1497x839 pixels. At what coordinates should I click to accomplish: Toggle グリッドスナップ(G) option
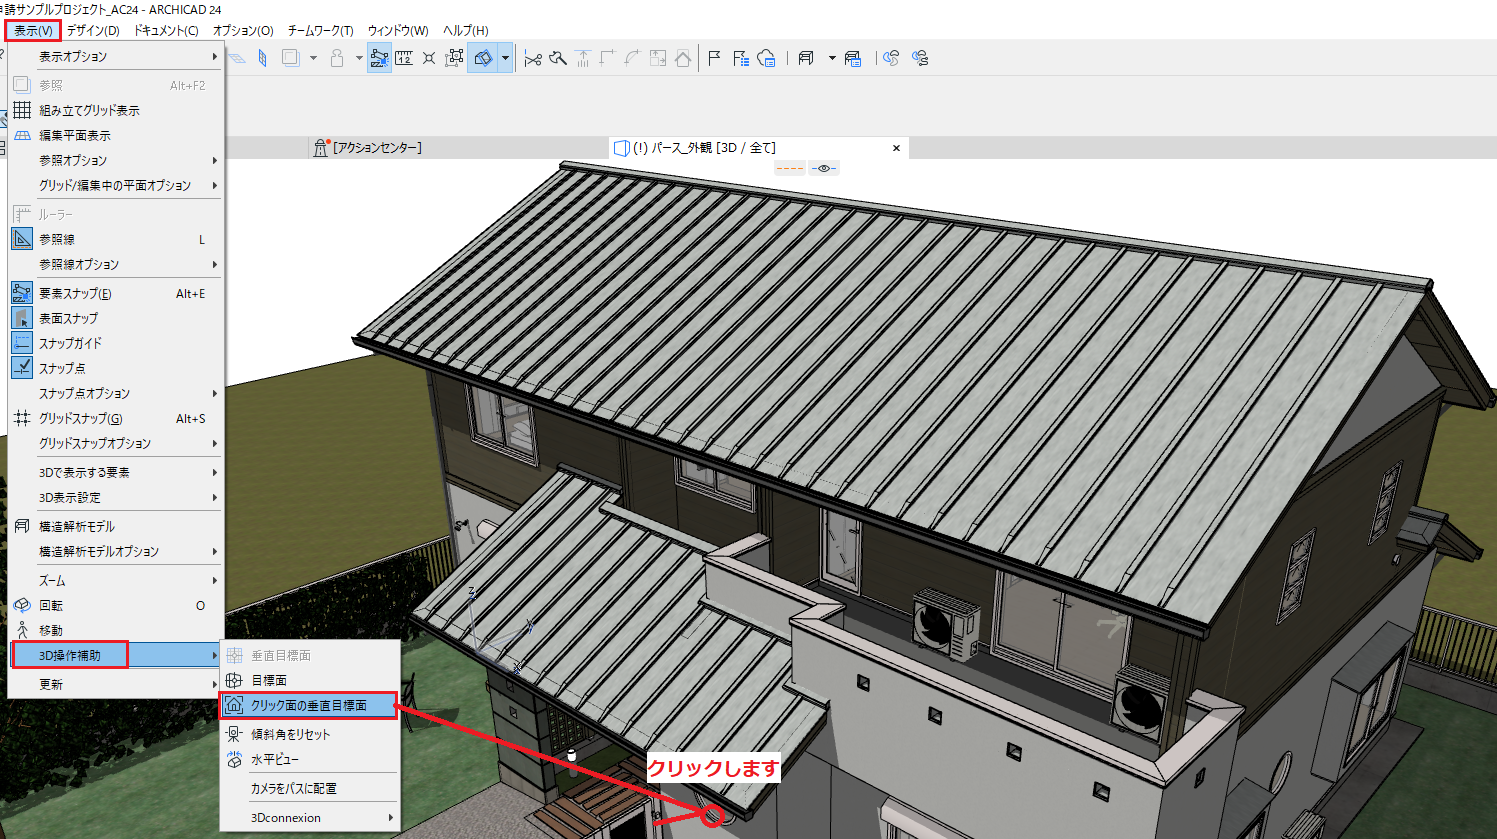(x=116, y=418)
